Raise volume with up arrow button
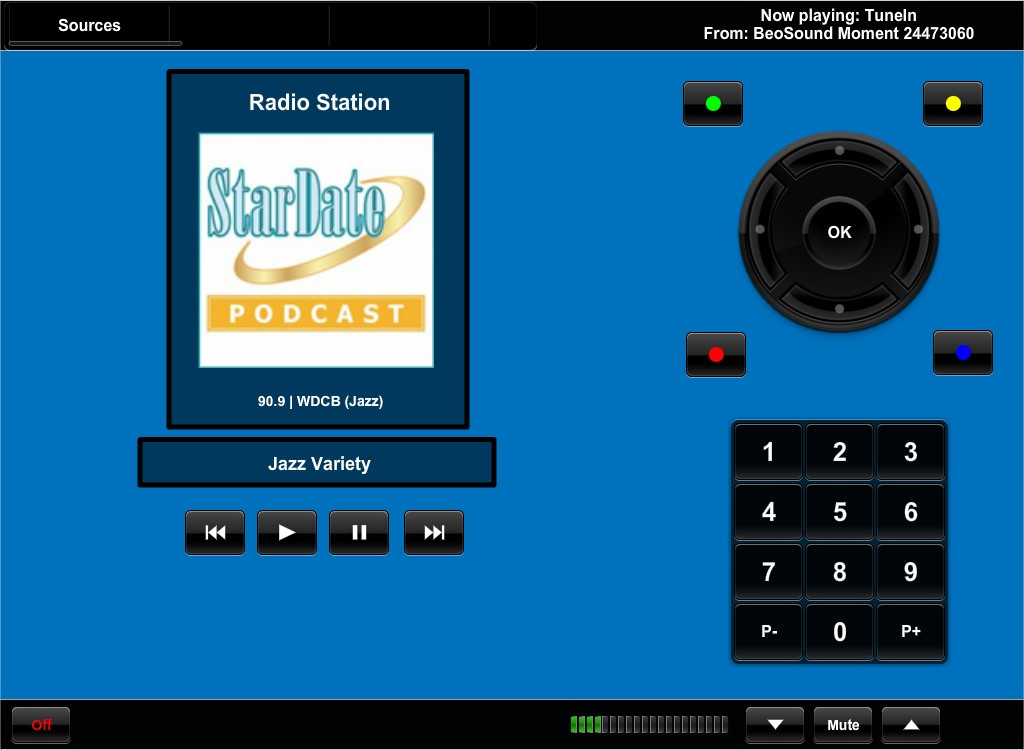 point(911,725)
